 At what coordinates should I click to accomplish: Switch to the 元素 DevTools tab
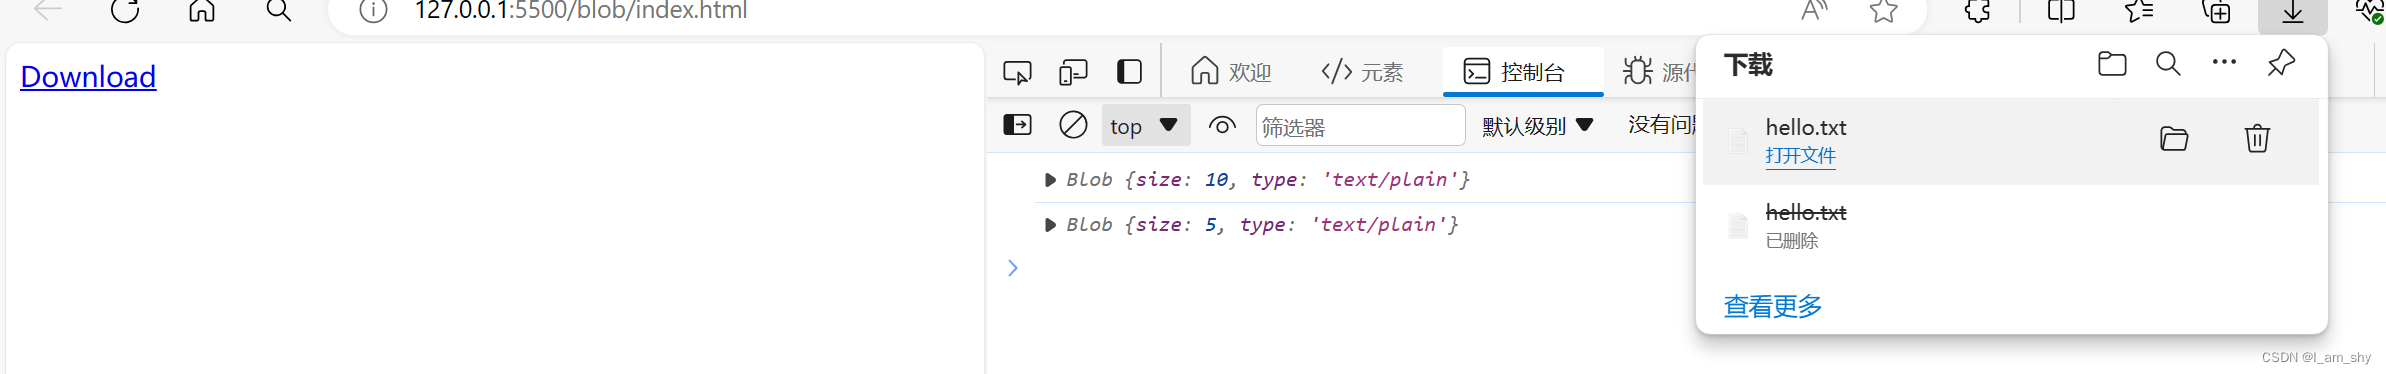1362,72
